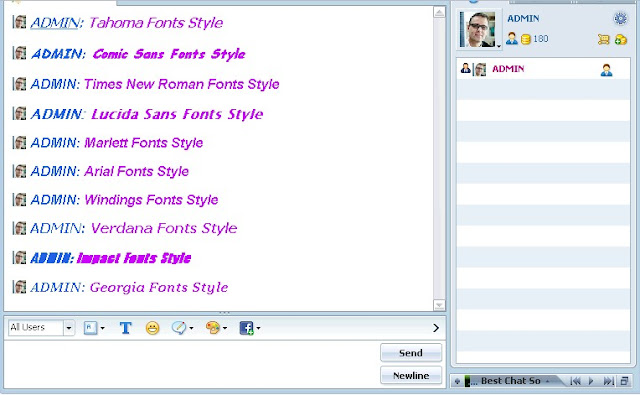Click the message mode icon beside All Users
This screenshot has width=640, height=395.
pos(90,328)
